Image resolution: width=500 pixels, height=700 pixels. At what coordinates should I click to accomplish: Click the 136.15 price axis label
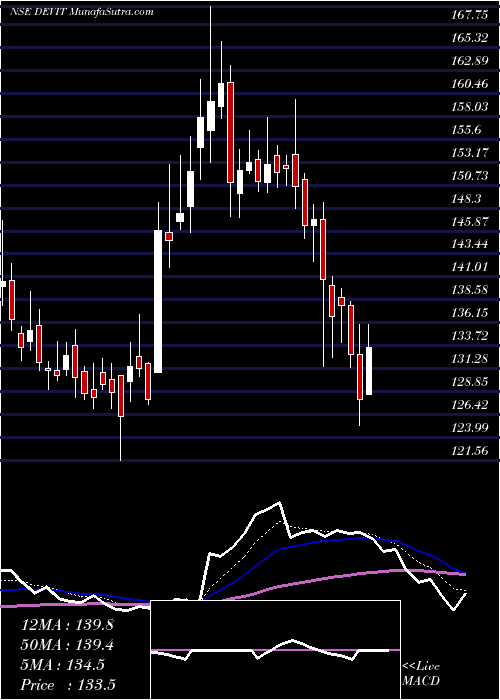click(x=469, y=314)
